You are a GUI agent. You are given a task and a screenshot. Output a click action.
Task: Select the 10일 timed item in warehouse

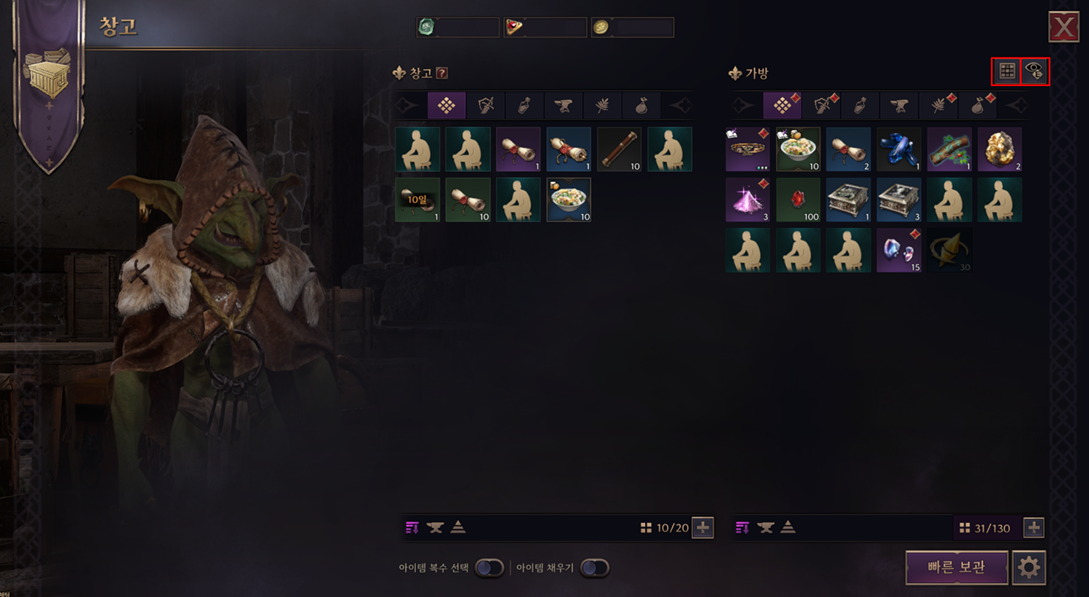(417, 199)
